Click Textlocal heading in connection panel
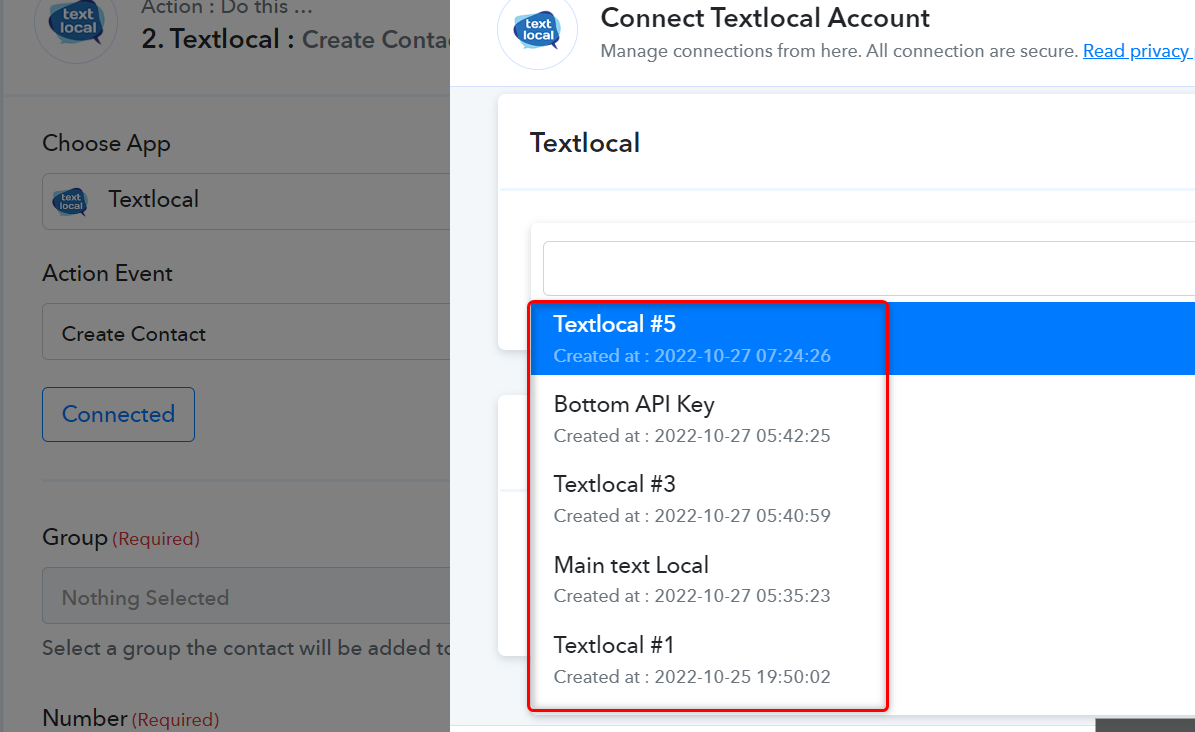 585,143
